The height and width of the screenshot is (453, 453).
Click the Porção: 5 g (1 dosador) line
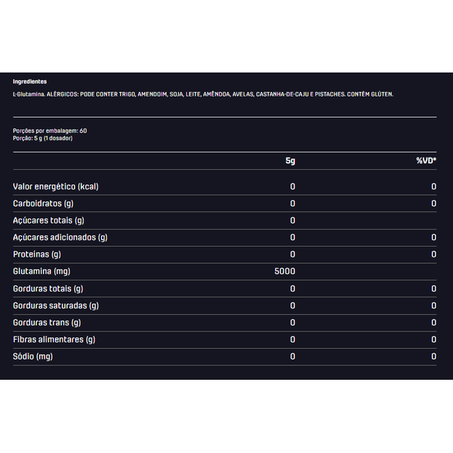[x=43, y=138]
